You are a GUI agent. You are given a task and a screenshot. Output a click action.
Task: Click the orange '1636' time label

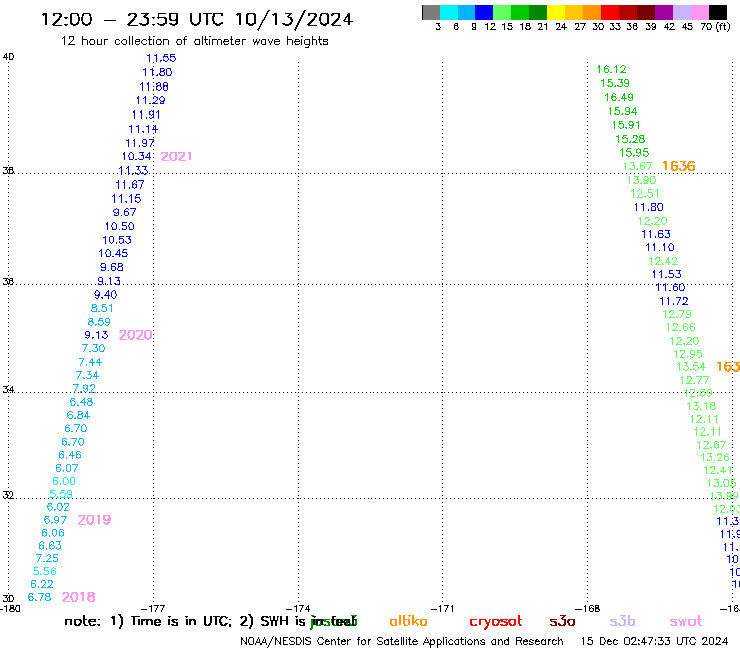679,166
